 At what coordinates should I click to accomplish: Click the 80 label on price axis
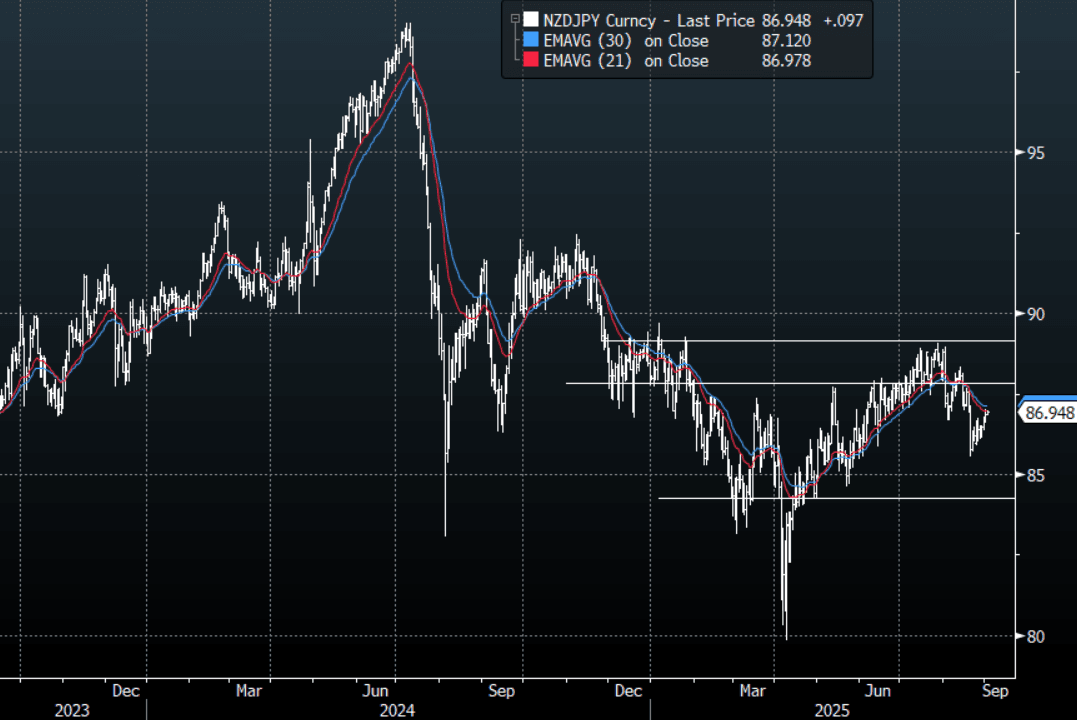(x=1036, y=636)
